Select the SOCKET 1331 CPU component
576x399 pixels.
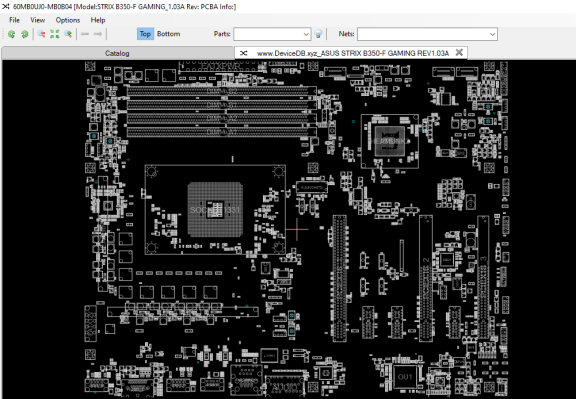pyautogui.click(x=215, y=210)
